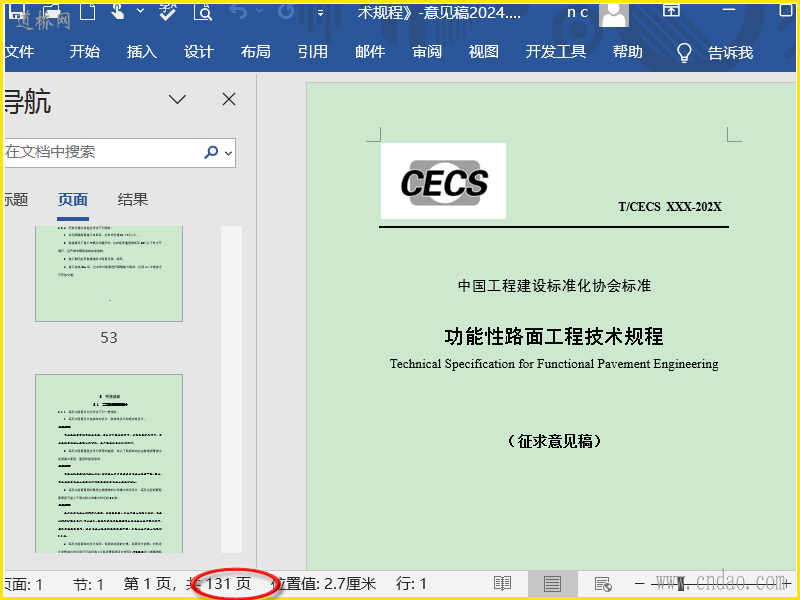This screenshot has width=800, height=600.
Task: Click the zoom in plus button
Action: 787,583
